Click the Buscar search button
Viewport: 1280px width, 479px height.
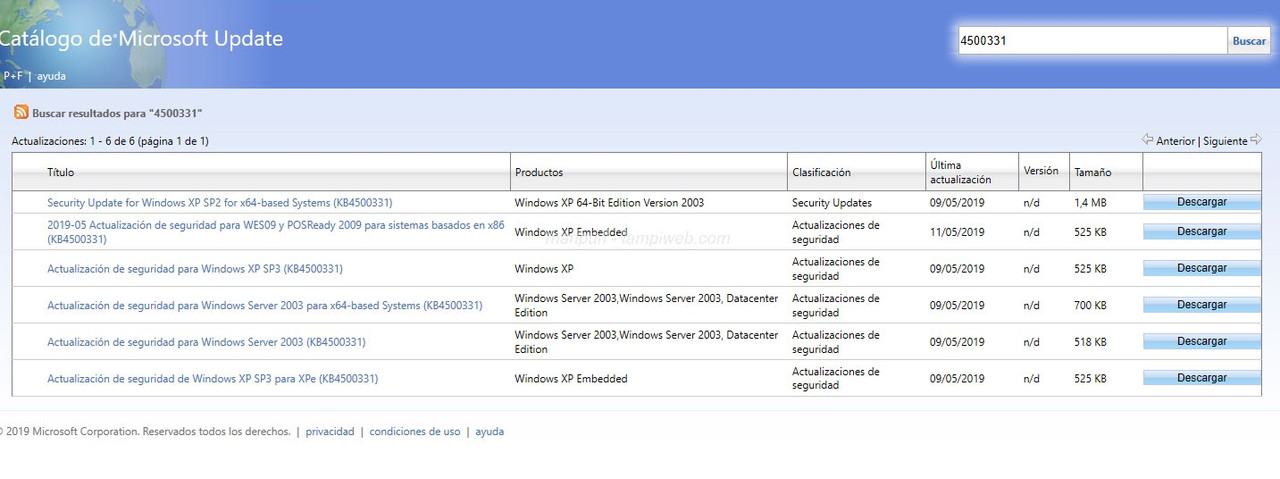coord(1249,41)
